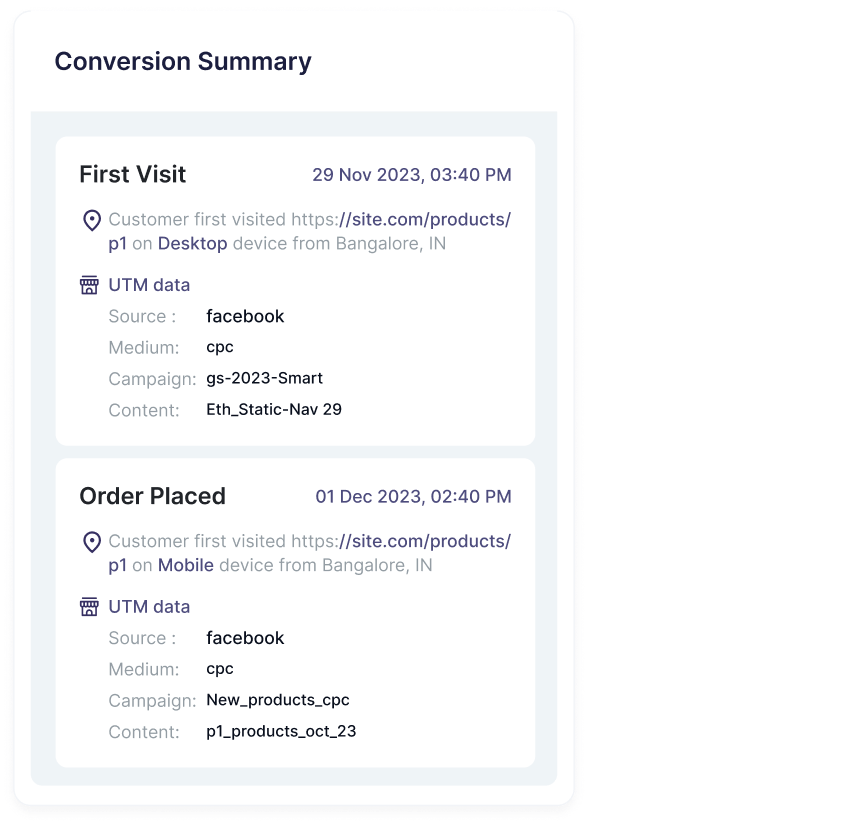848x825 pixels.
Task: Click the UTM data store icon in Order Placed
Action: click(89, 607)
